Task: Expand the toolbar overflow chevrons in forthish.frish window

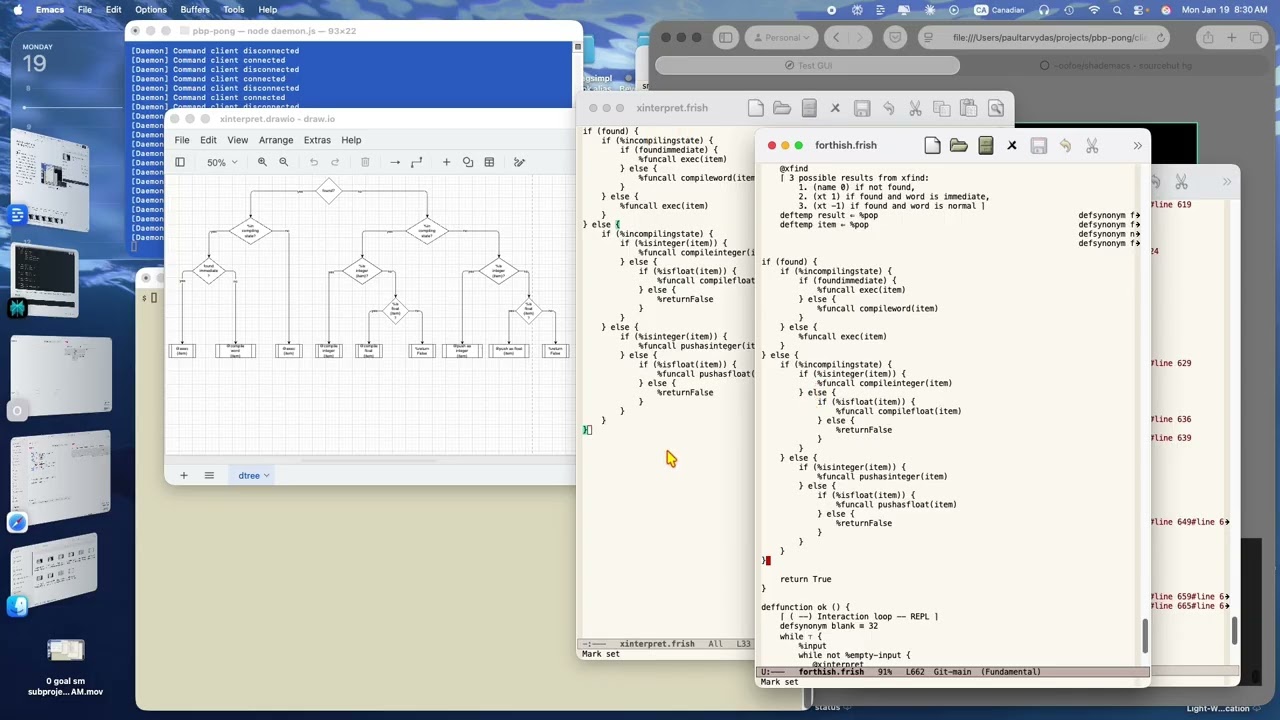Action: click(1137, 146)
